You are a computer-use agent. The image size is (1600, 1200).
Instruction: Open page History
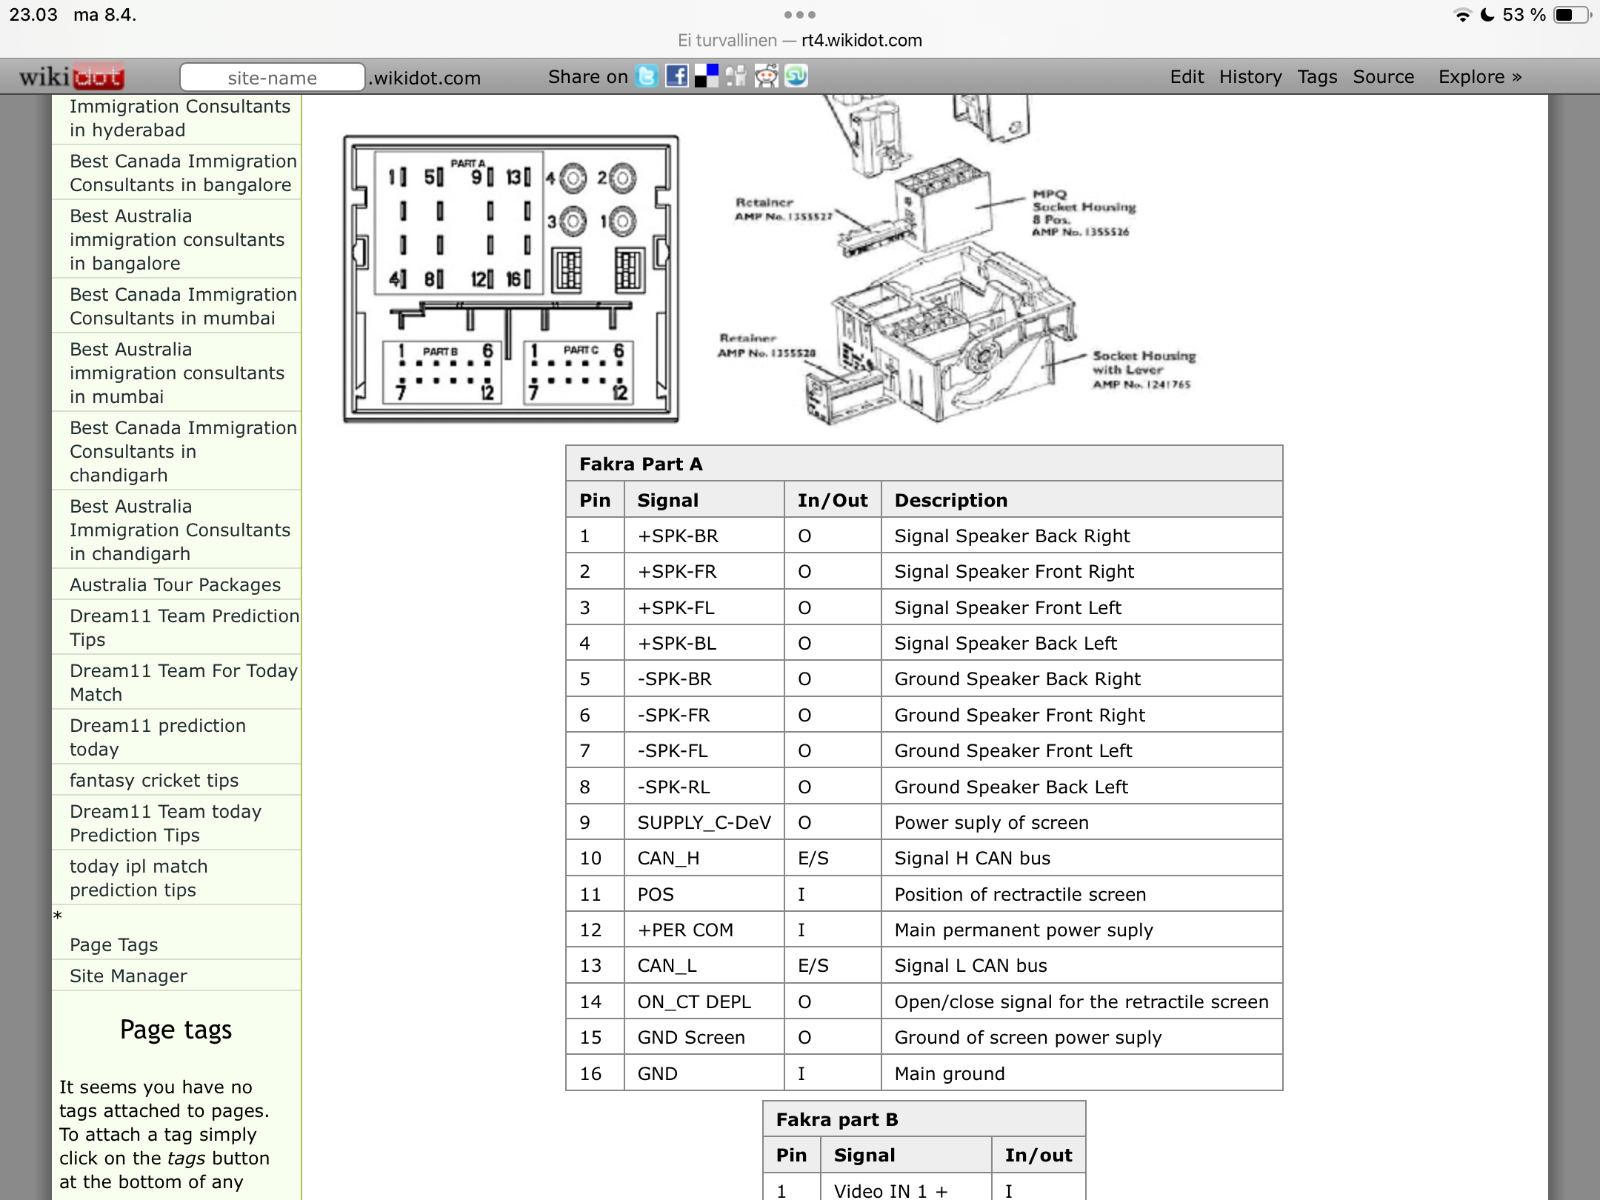coord(1250,77)
